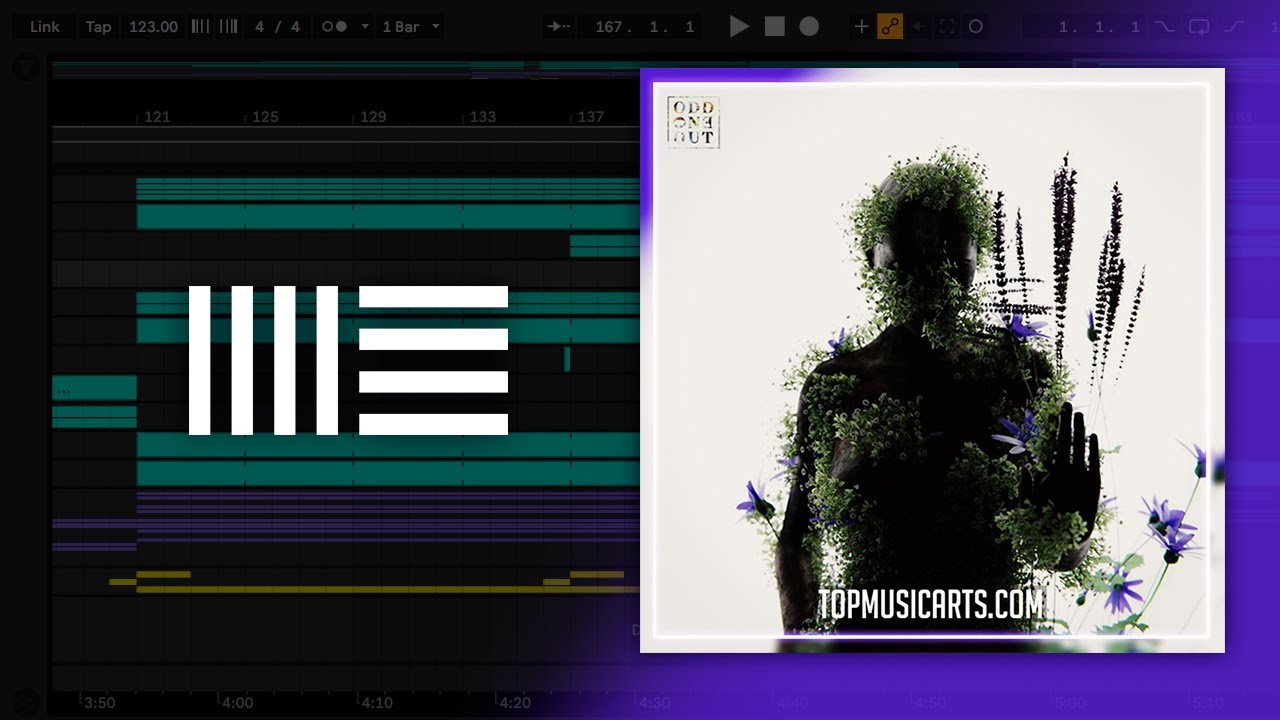
Task: Click the Arrangement Record button
Action: [809, 27]
